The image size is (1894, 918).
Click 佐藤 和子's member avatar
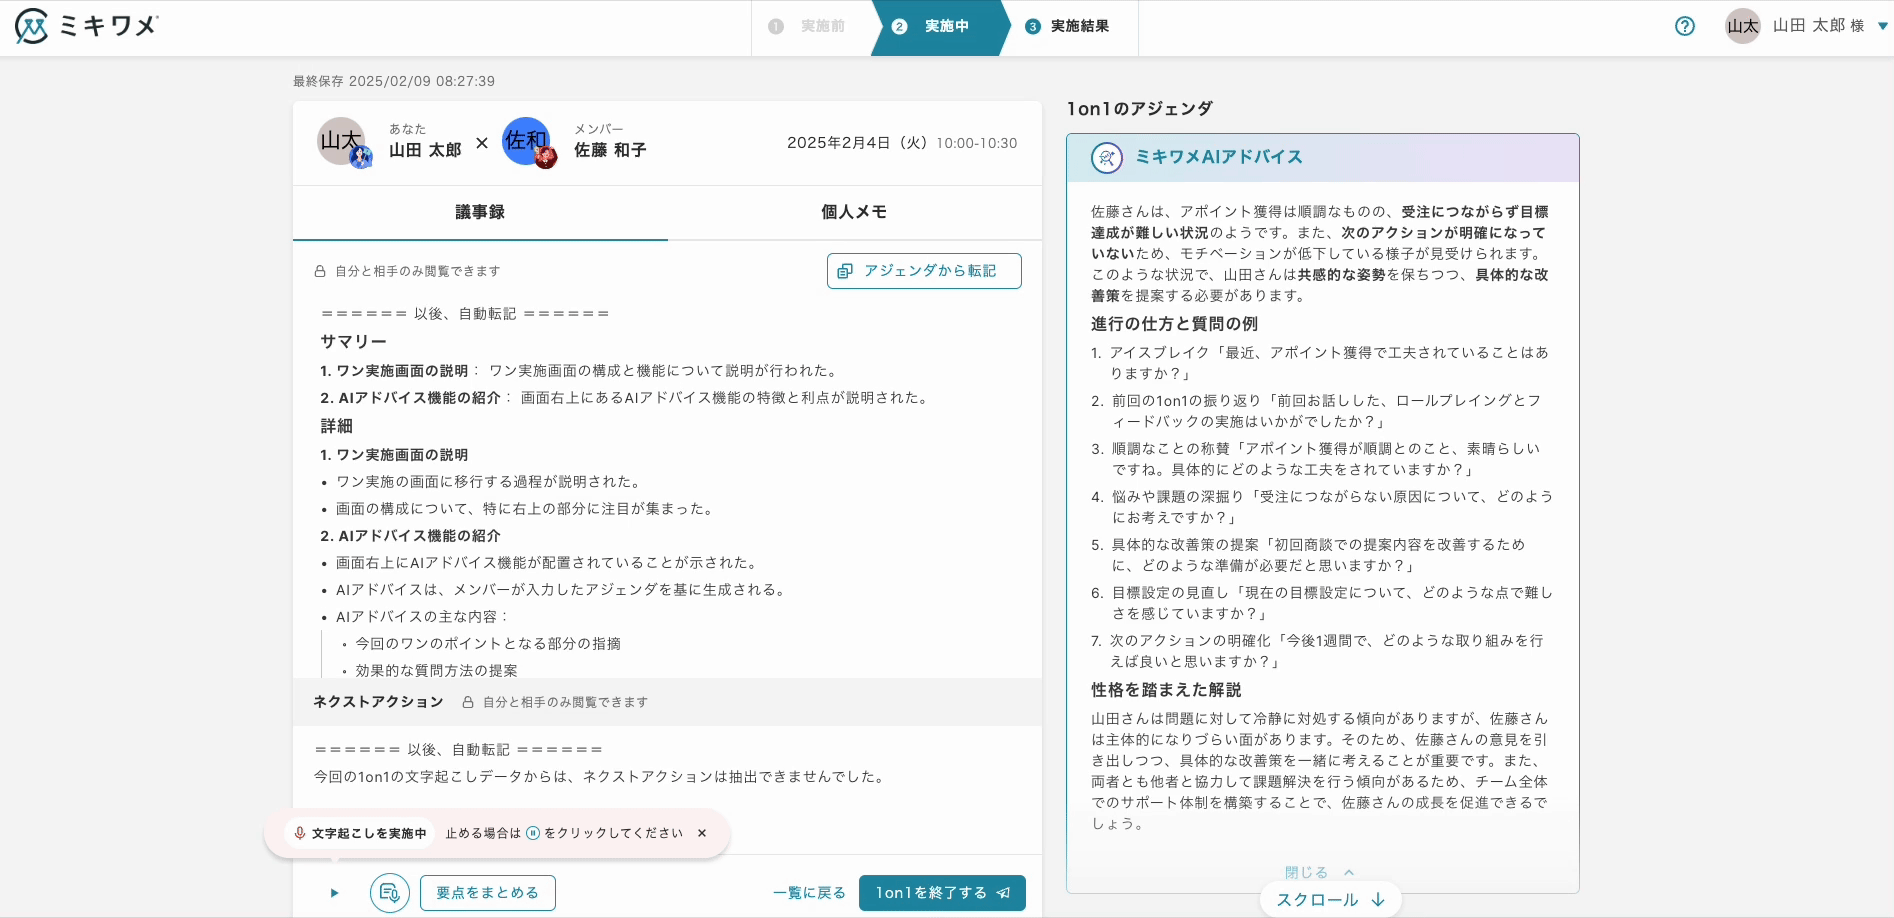tap(527, 142)
